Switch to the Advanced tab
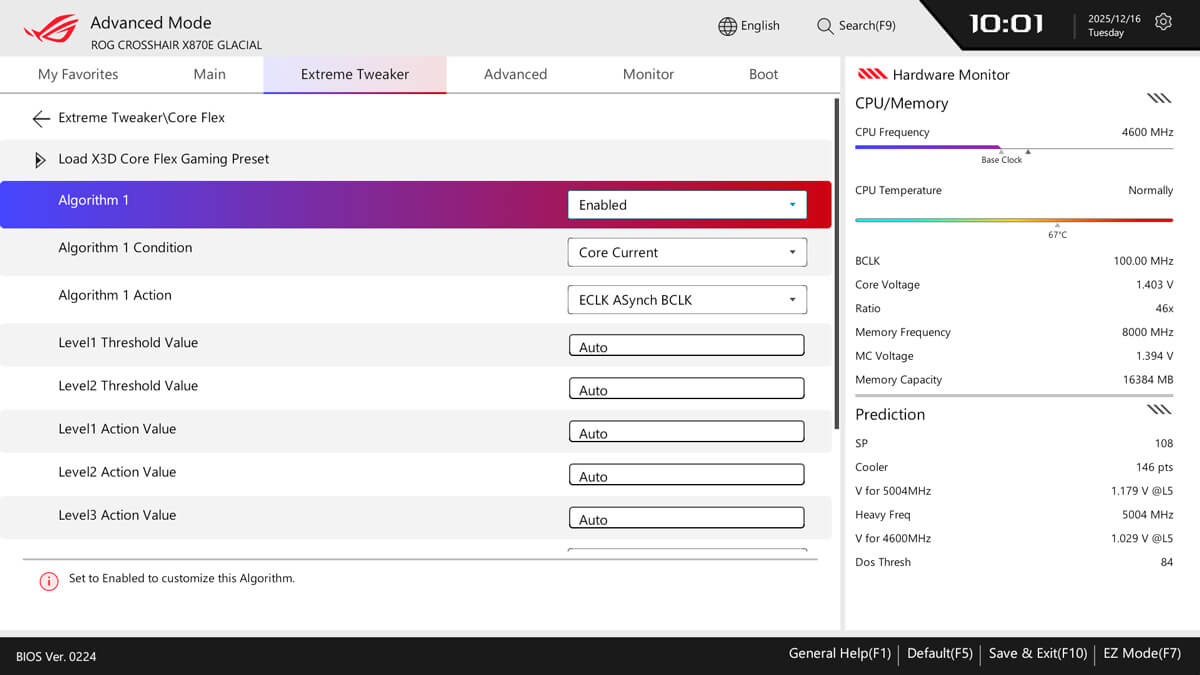Image resolution: width=1200 pixels, height=675 pixels. click(x=515, y=74)
